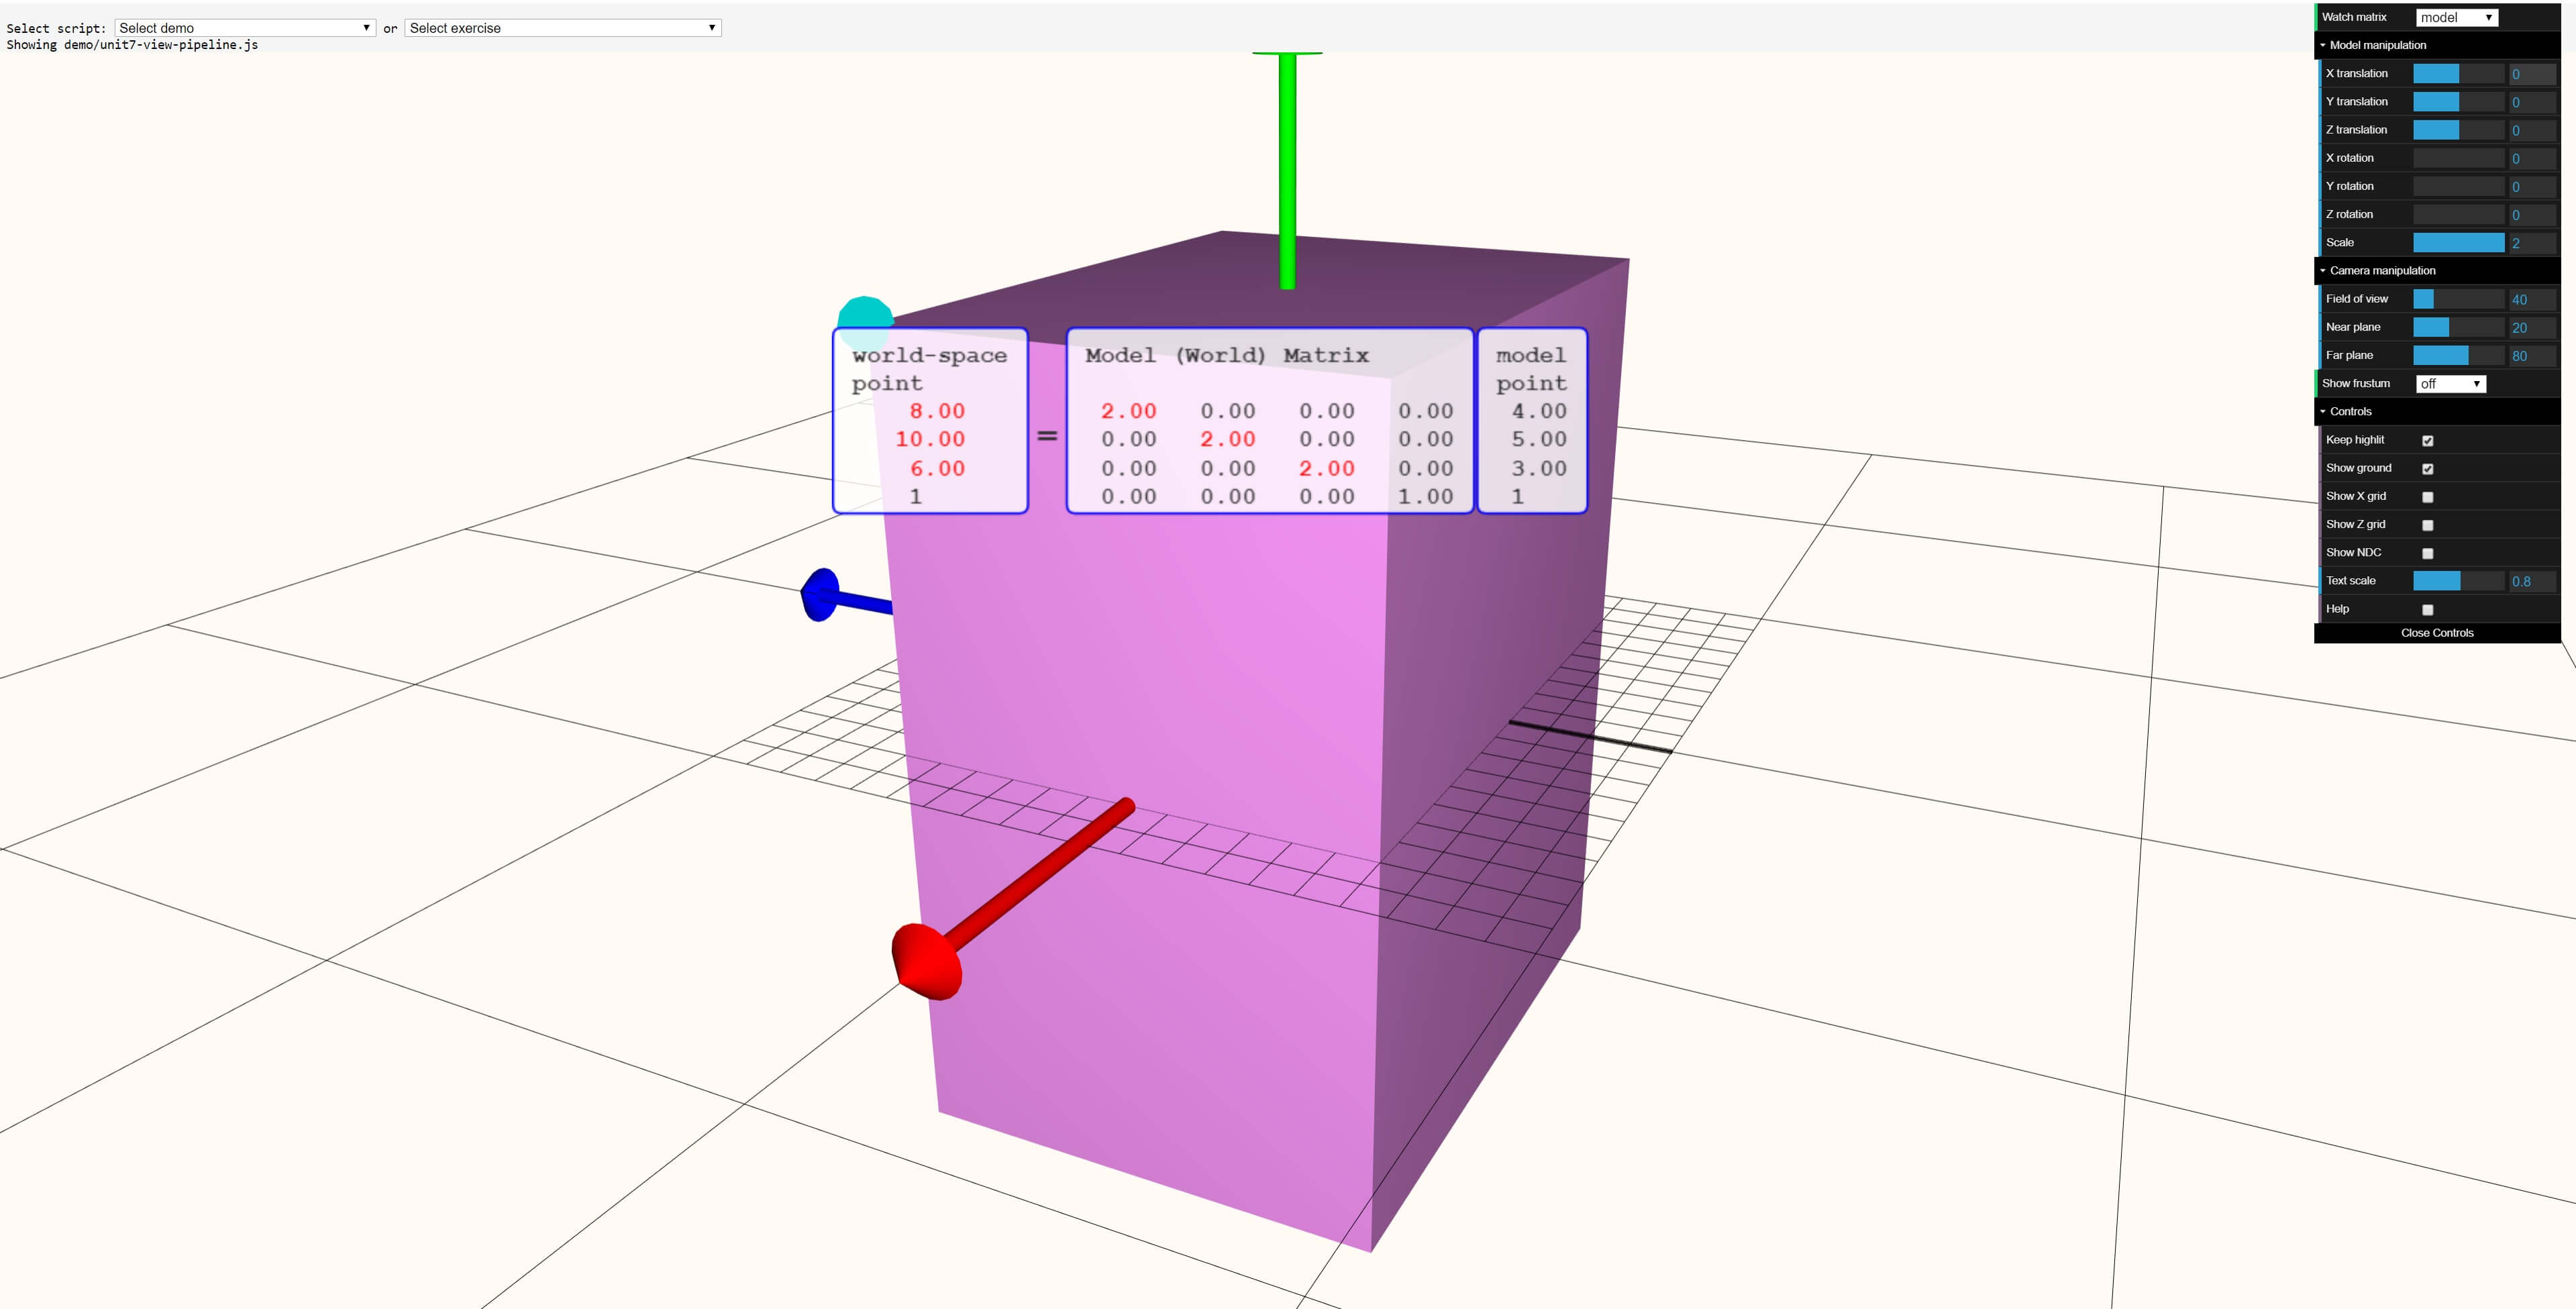
Task: Click the Y rotation value field
Action: coord(2532,186)
